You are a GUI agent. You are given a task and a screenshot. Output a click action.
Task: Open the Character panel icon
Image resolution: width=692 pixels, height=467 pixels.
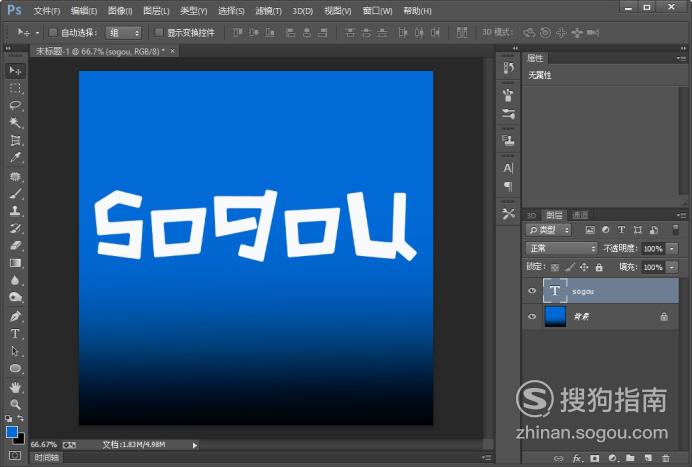pos(508,168)
